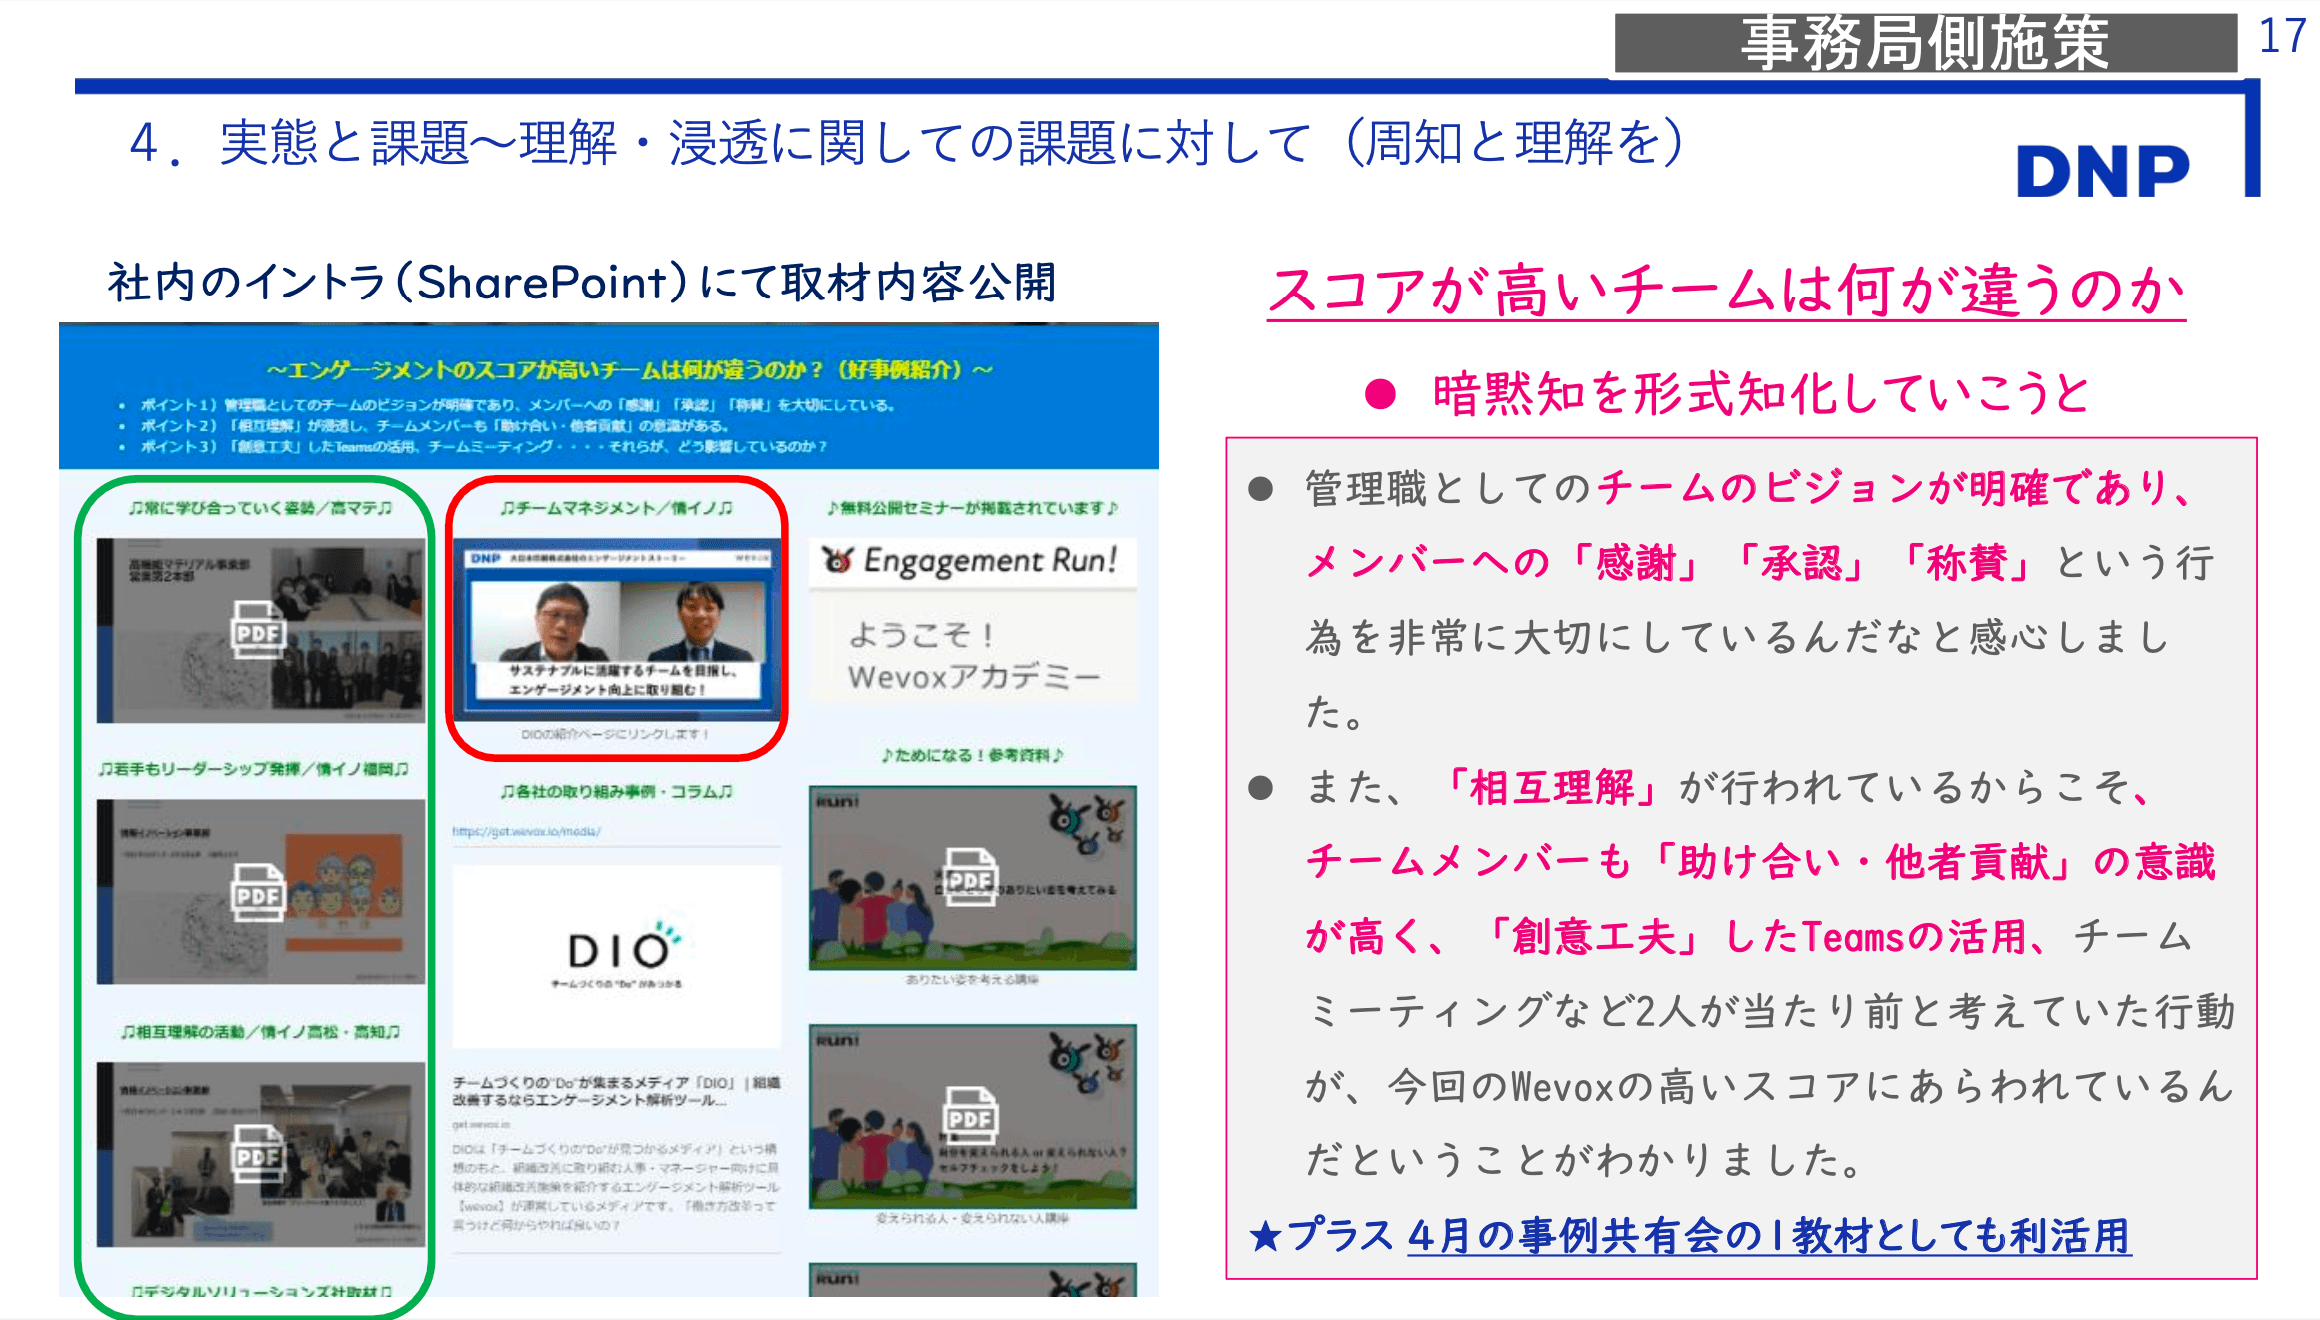The width and height of the screenshot is (2320, 1320).
Task: Click チームマネジメント／情イノ section heading
Action: click(x=616, y=508)
